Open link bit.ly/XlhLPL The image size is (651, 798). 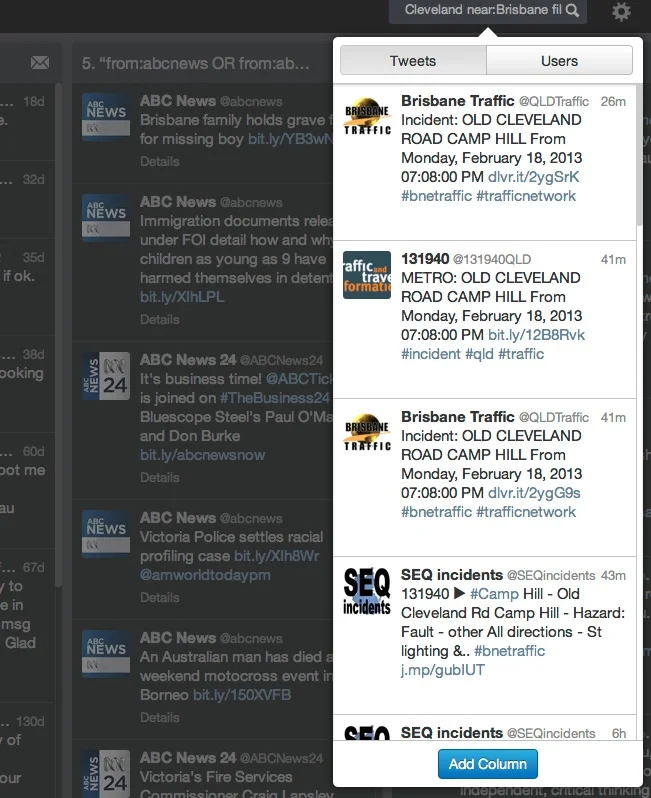(x=182, y=297)
